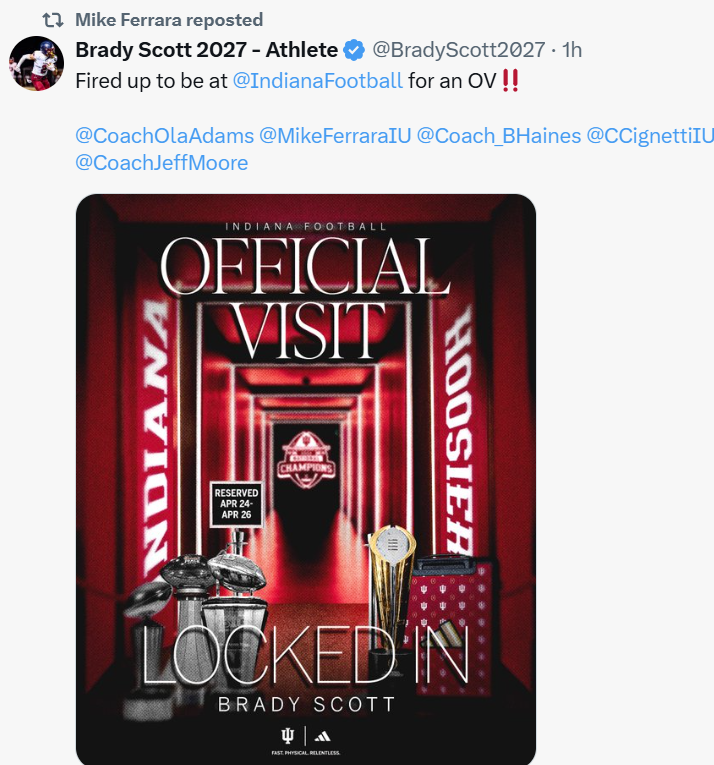Open image at the OFFICIAL VISIT headline

tap(305, 298)
